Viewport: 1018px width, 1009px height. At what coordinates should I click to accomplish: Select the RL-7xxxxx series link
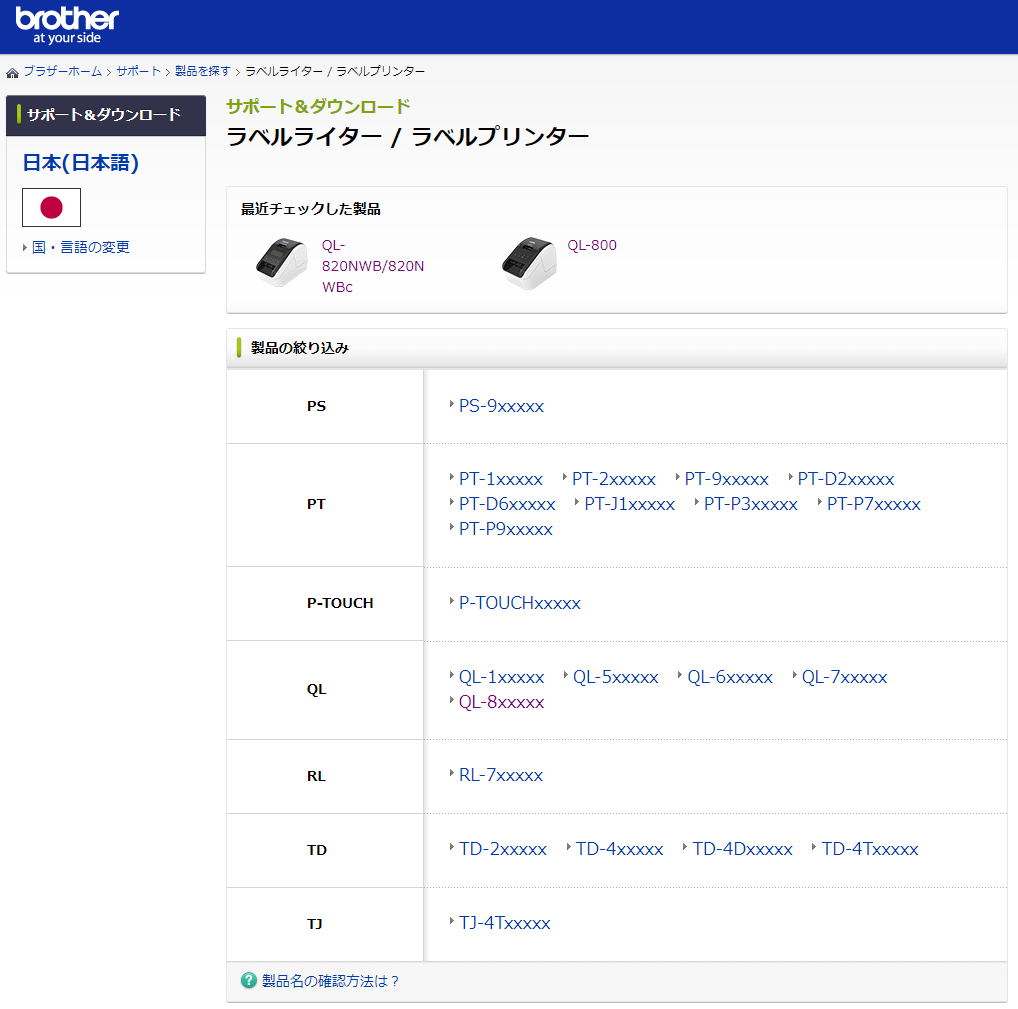click(501, 775)
